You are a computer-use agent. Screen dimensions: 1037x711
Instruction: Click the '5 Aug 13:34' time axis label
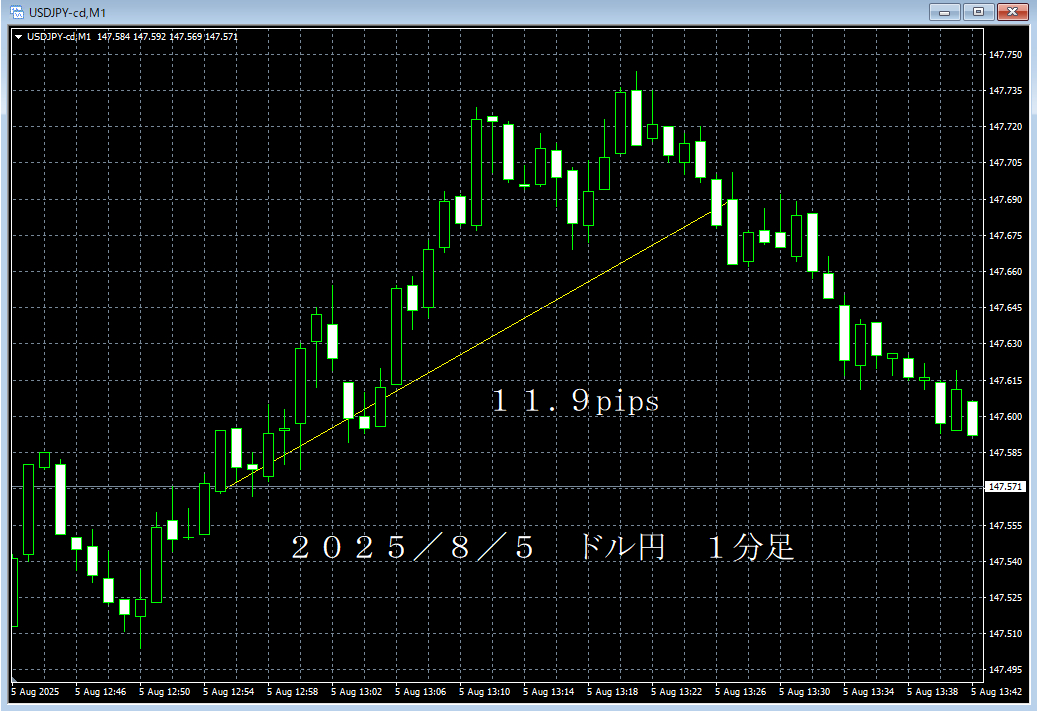click(868, 692)
